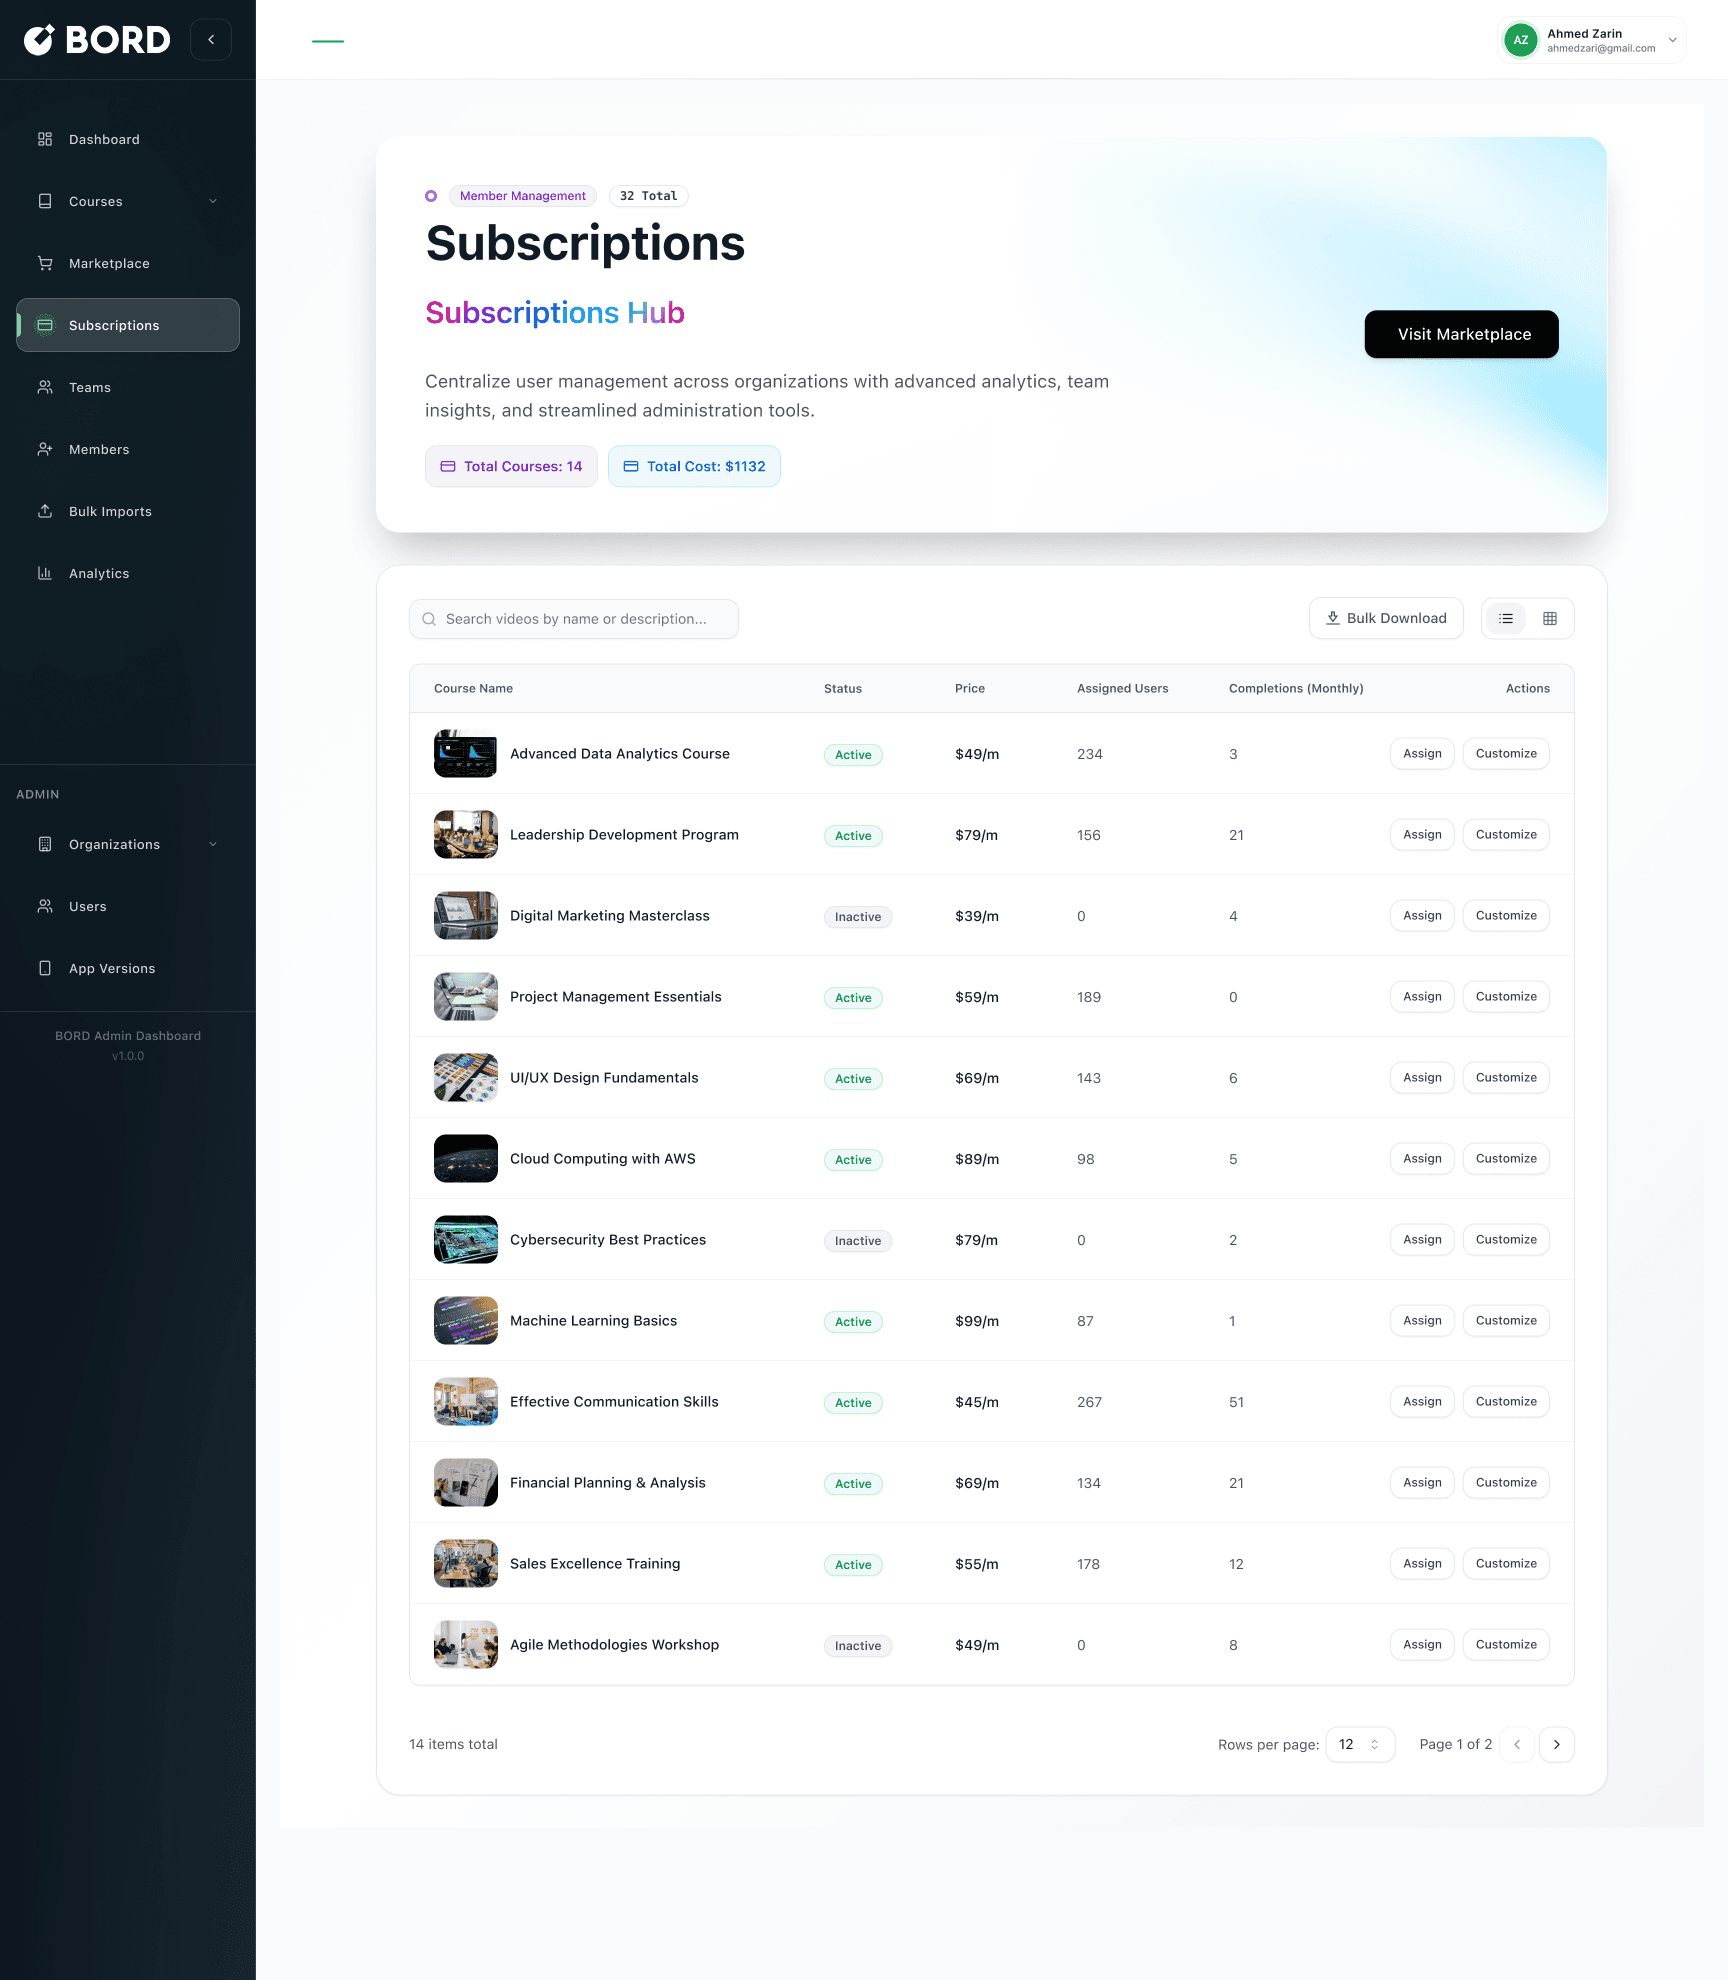Click the Bulk Imports upload icon
The width and height of the screenshot is (1728, 1980).
tap(45, 511)
